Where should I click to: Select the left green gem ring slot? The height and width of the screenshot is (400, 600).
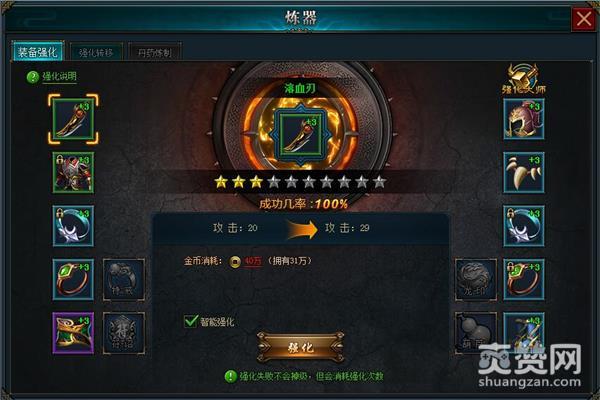pos(73,280)
